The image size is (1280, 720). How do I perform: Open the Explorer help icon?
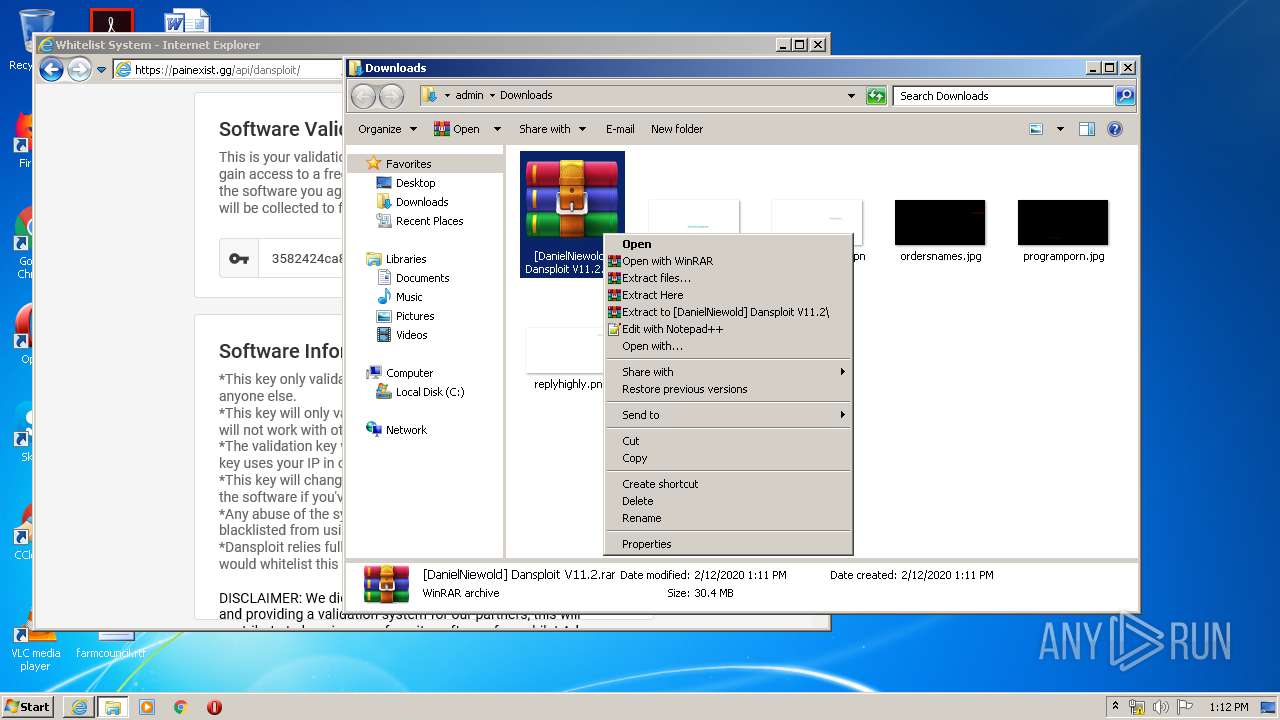coord(1115,129)
